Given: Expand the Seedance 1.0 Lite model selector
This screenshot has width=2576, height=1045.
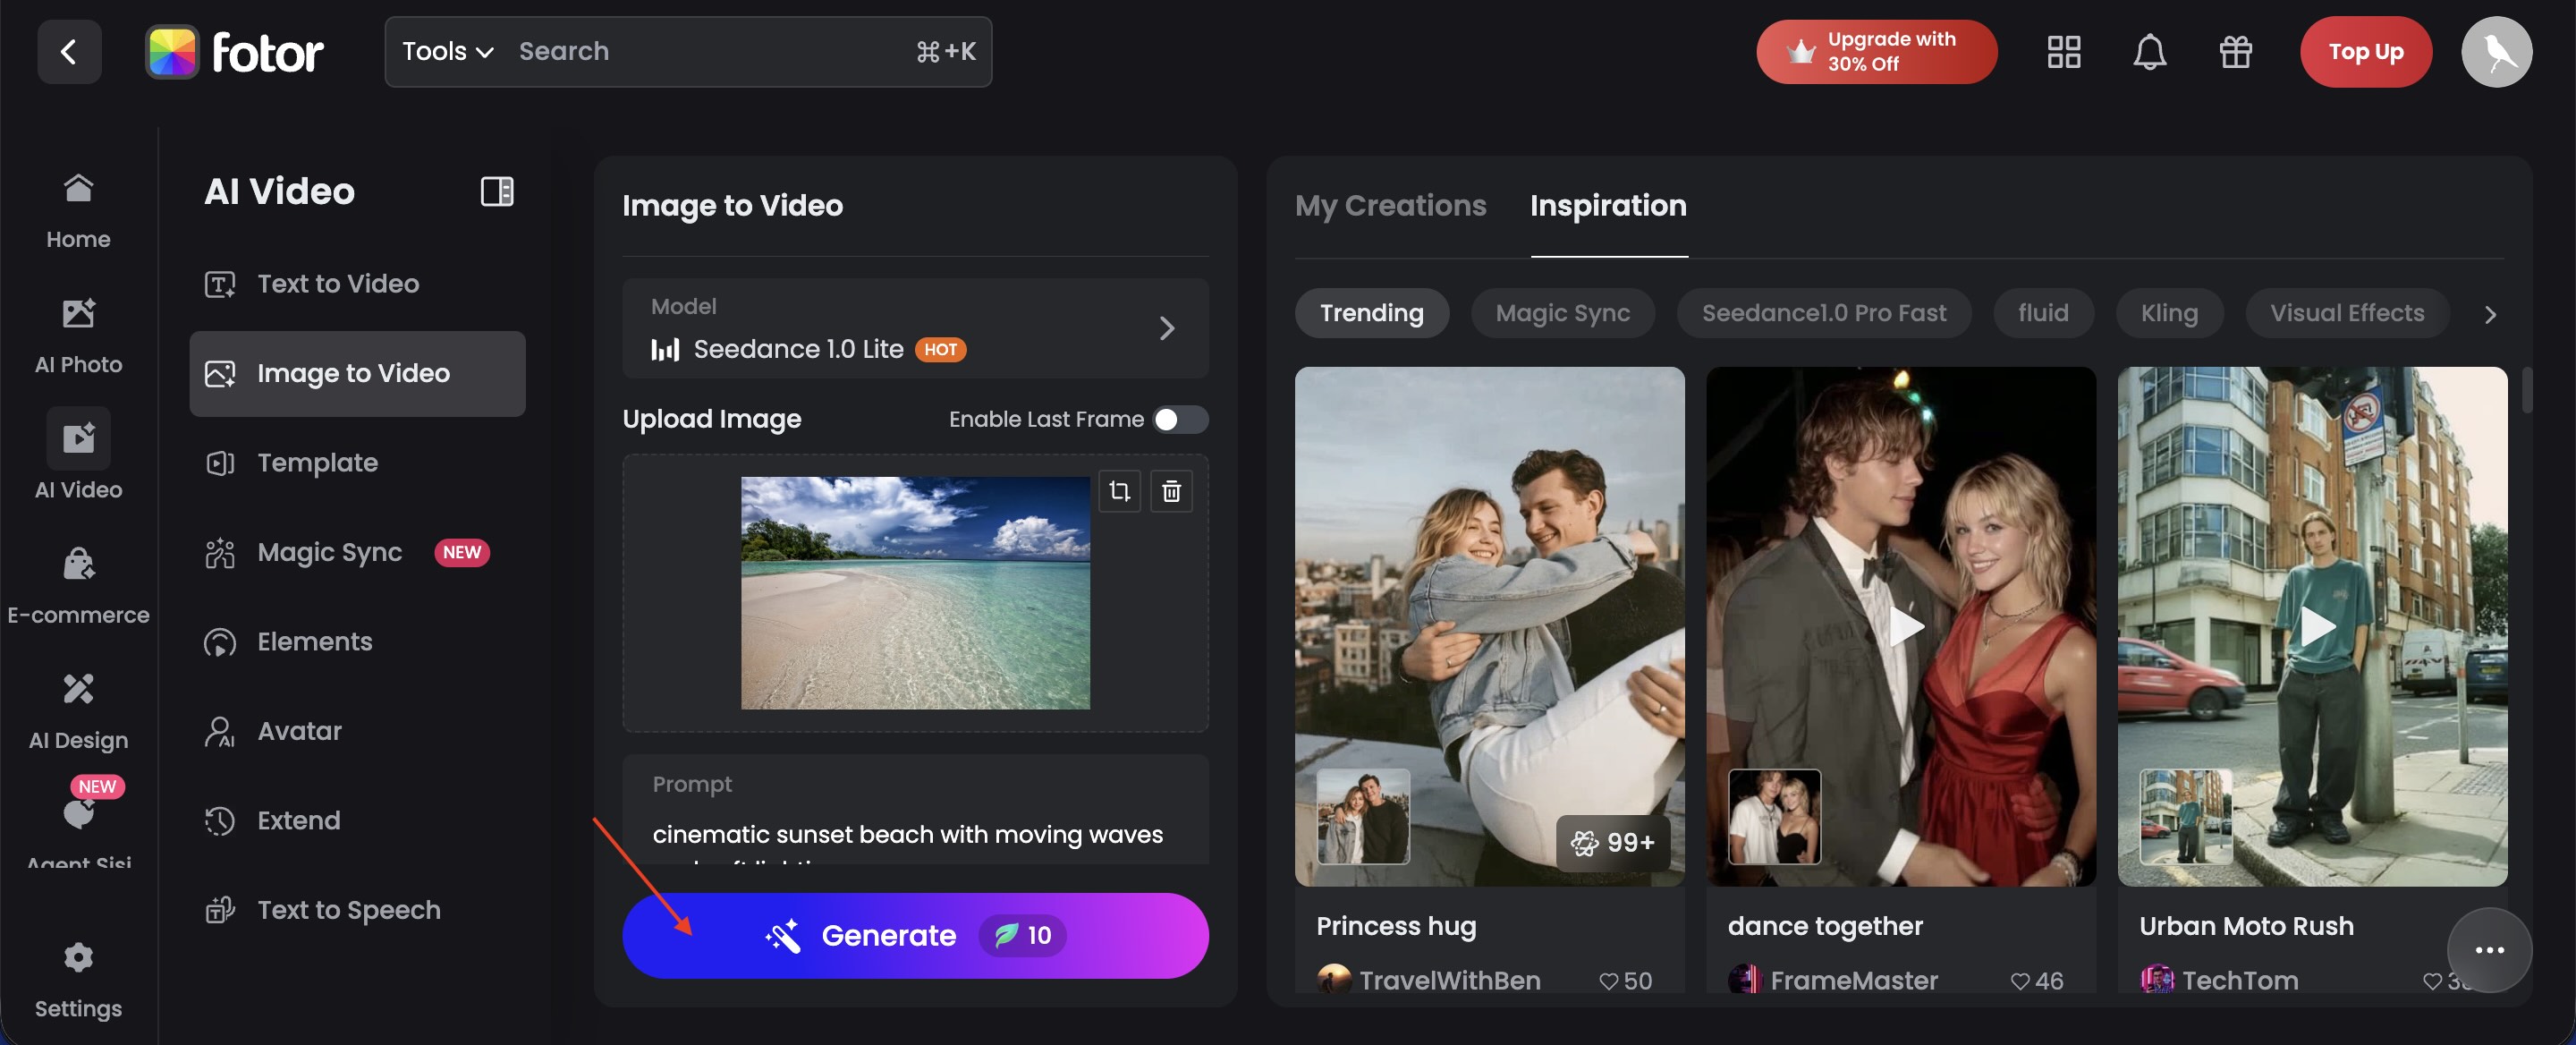Looking at the screenshot, I should coord(1166,329).
